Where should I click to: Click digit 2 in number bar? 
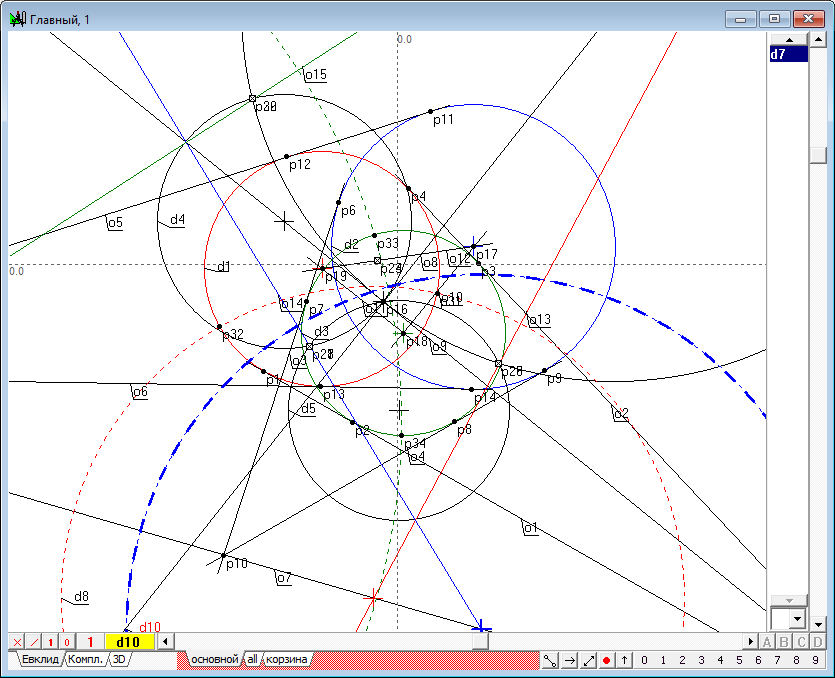pyautogui.click(x=682, y=660)
